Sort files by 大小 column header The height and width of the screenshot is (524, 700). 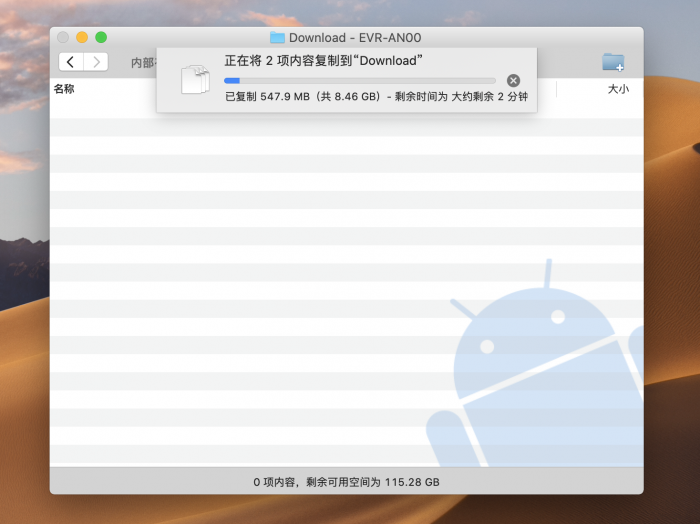pyautogui.click(x=618, y=89)
